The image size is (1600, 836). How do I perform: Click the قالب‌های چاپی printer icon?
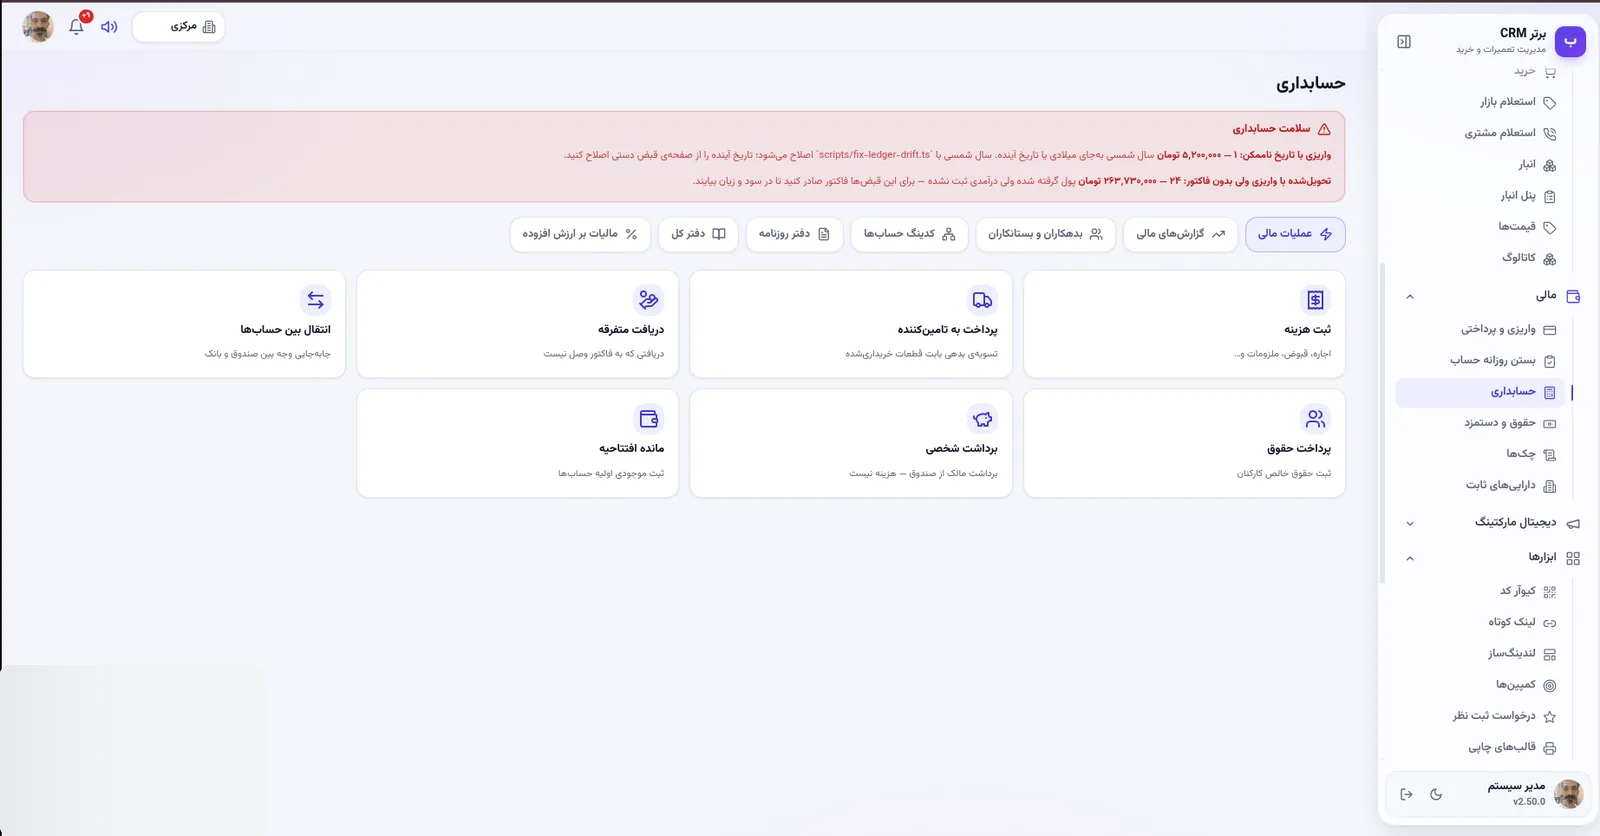click(1550, 748)
